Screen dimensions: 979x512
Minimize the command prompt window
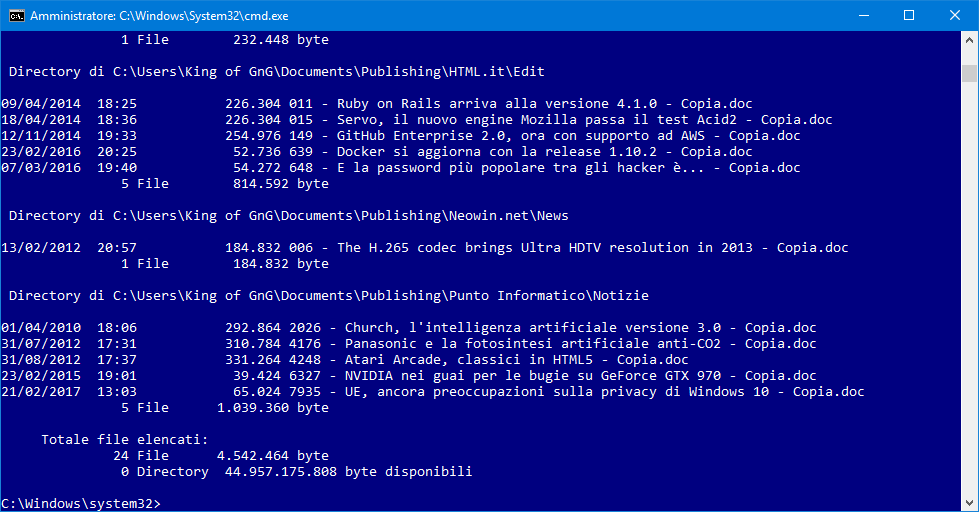click(x=862, y=16)
